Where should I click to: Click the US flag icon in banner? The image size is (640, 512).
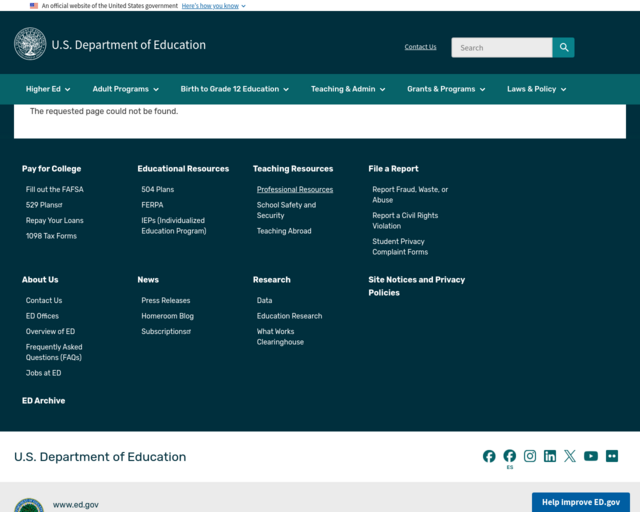[34, 6]
